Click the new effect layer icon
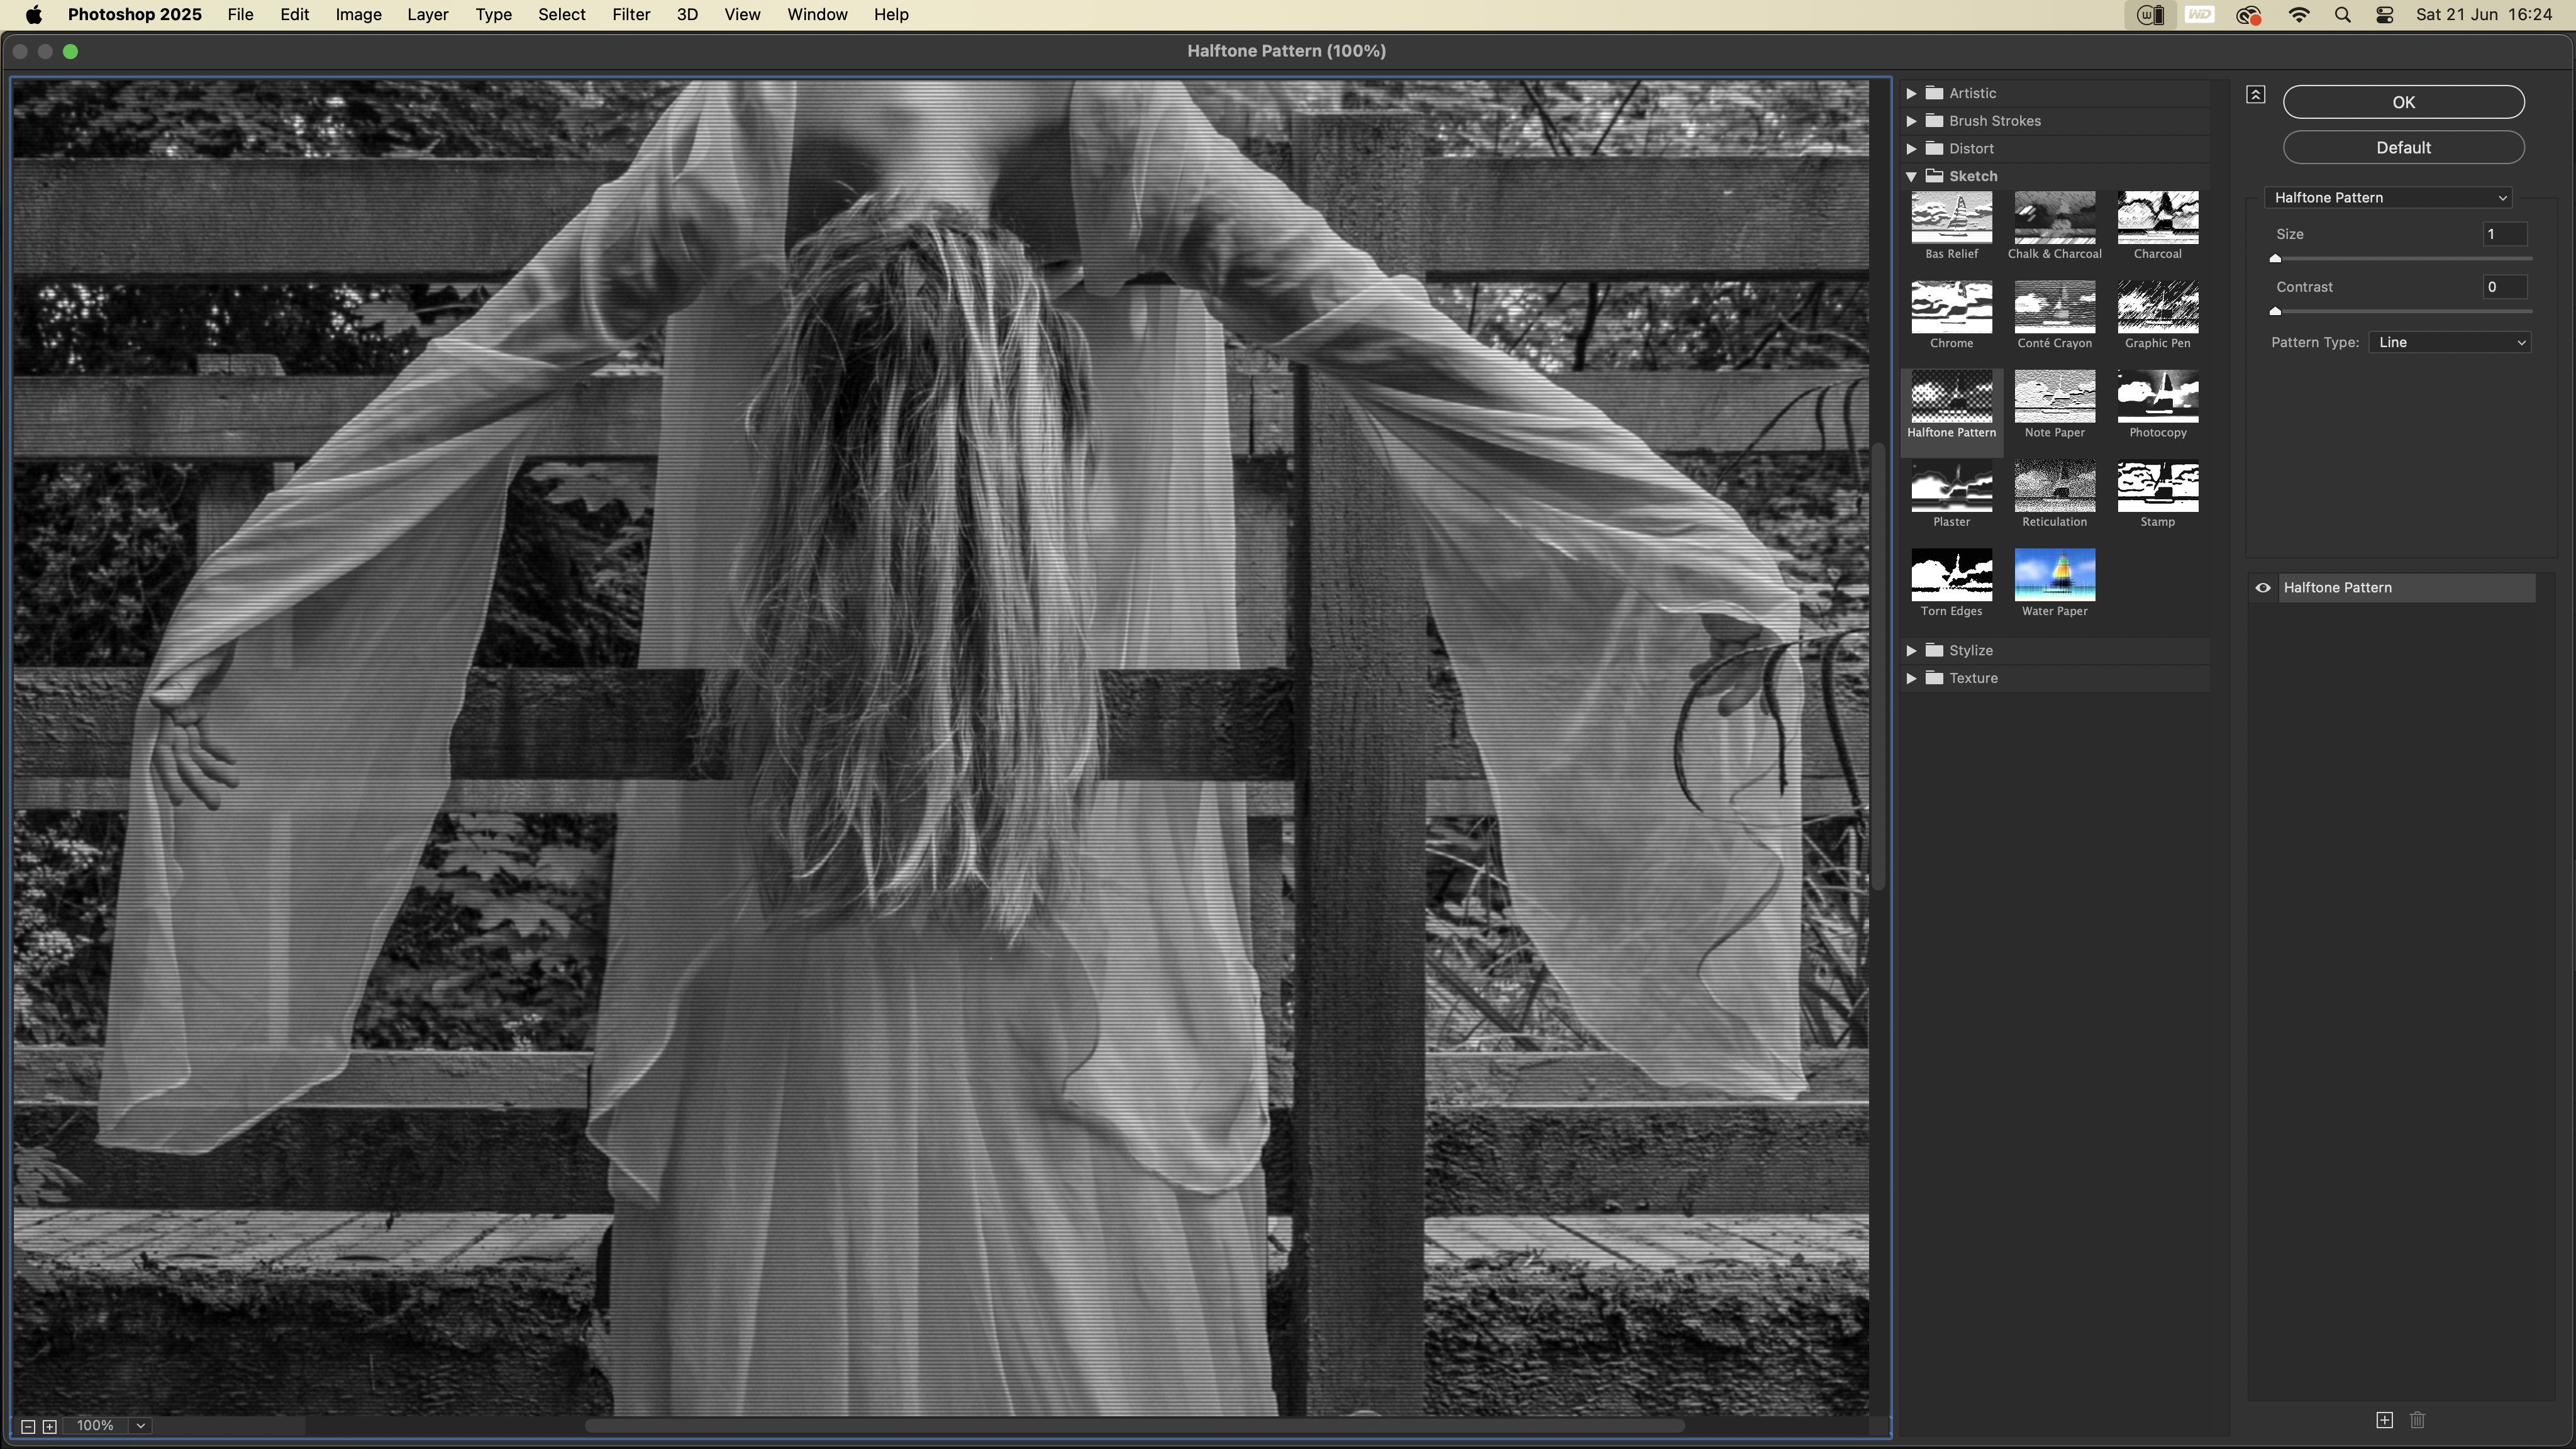Screen dimensions: 2576x1449 (2384, 1420)
